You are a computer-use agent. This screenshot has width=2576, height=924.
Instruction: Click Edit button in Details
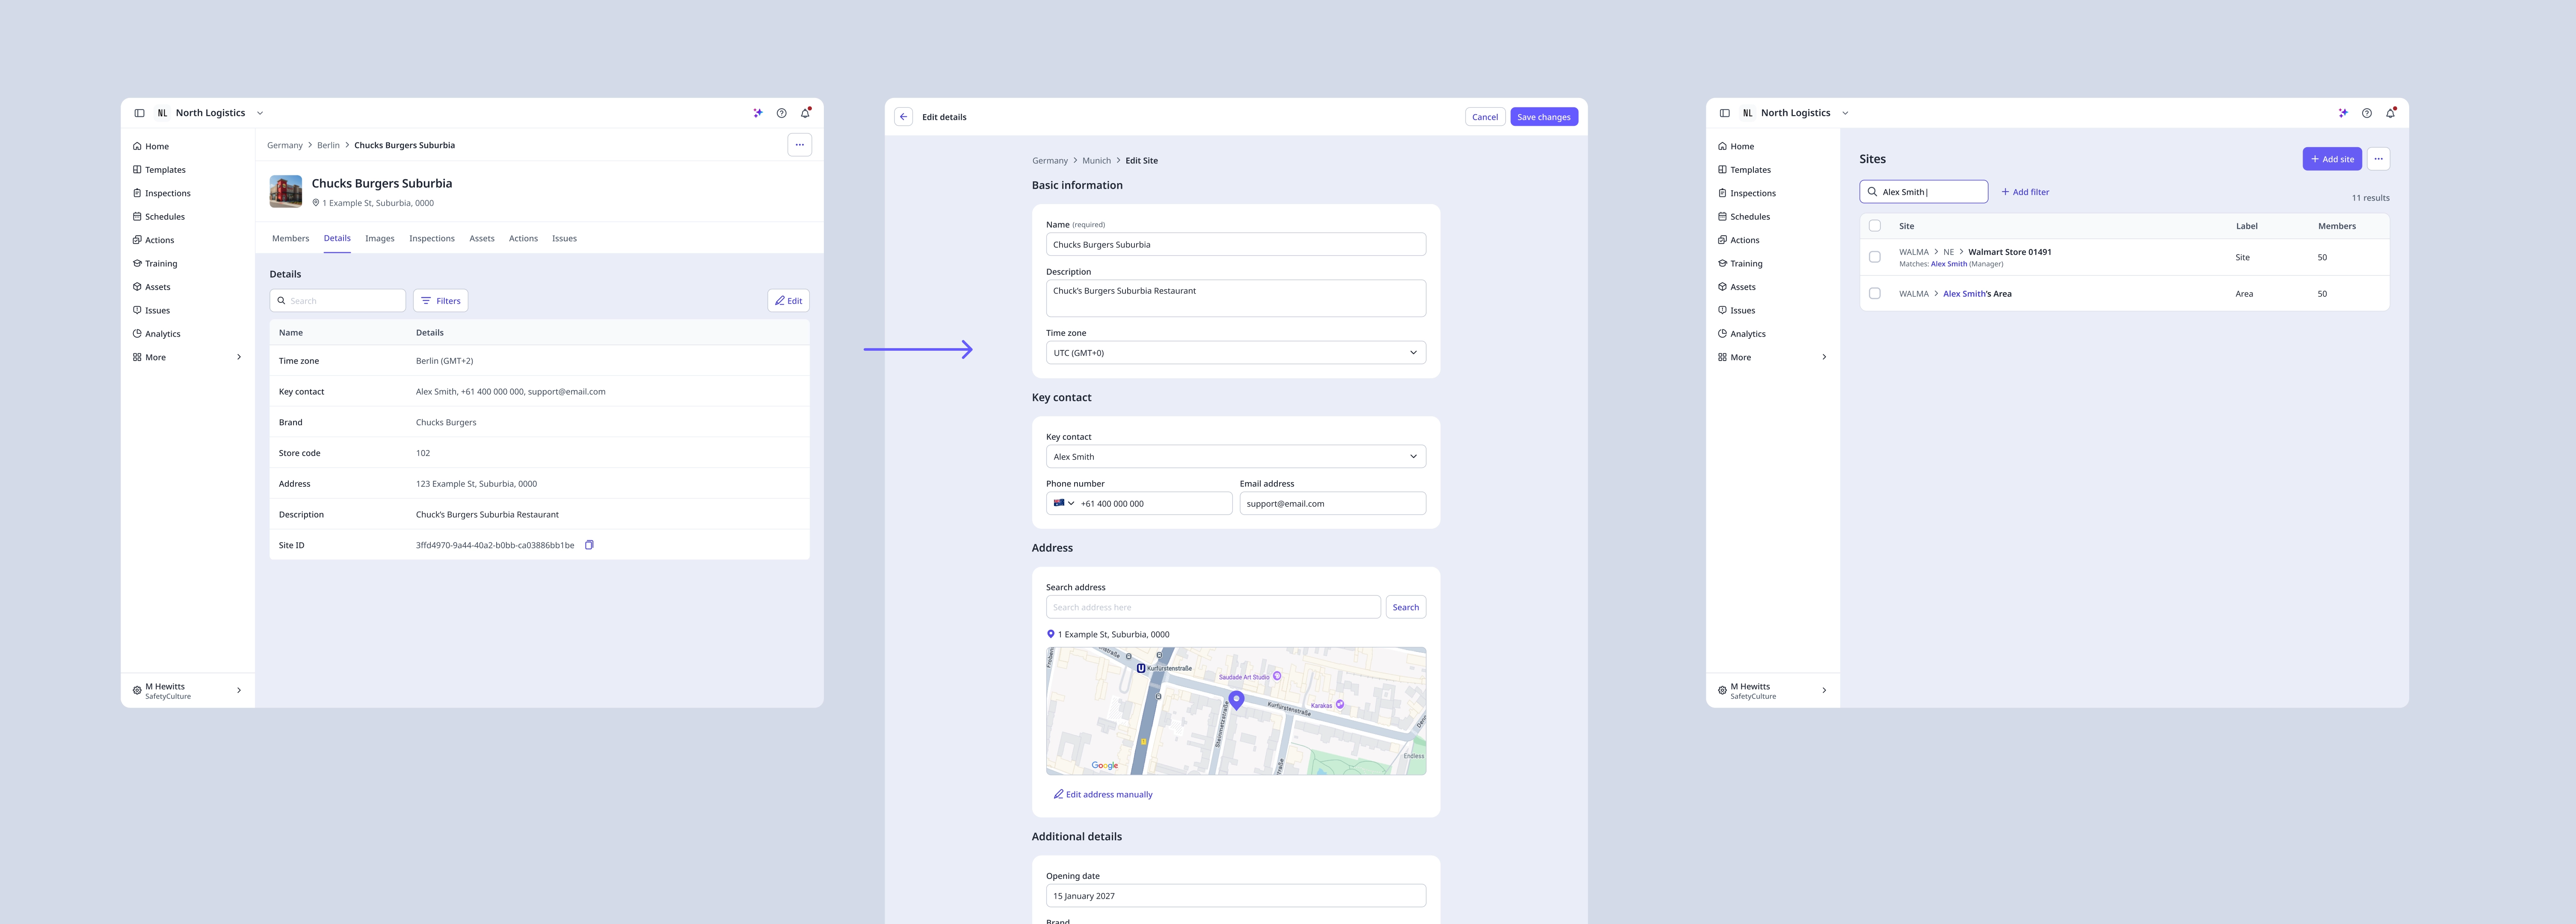788,301
